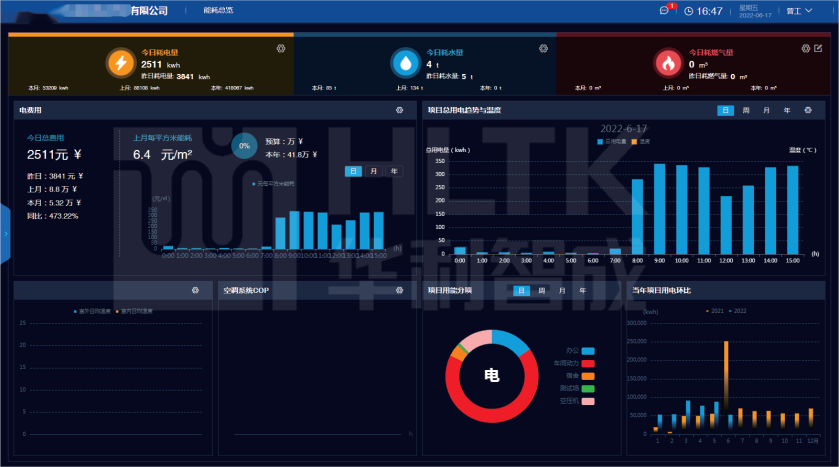
Task: Expand the user account dropdown at top right
Action: tap(797, 11)
